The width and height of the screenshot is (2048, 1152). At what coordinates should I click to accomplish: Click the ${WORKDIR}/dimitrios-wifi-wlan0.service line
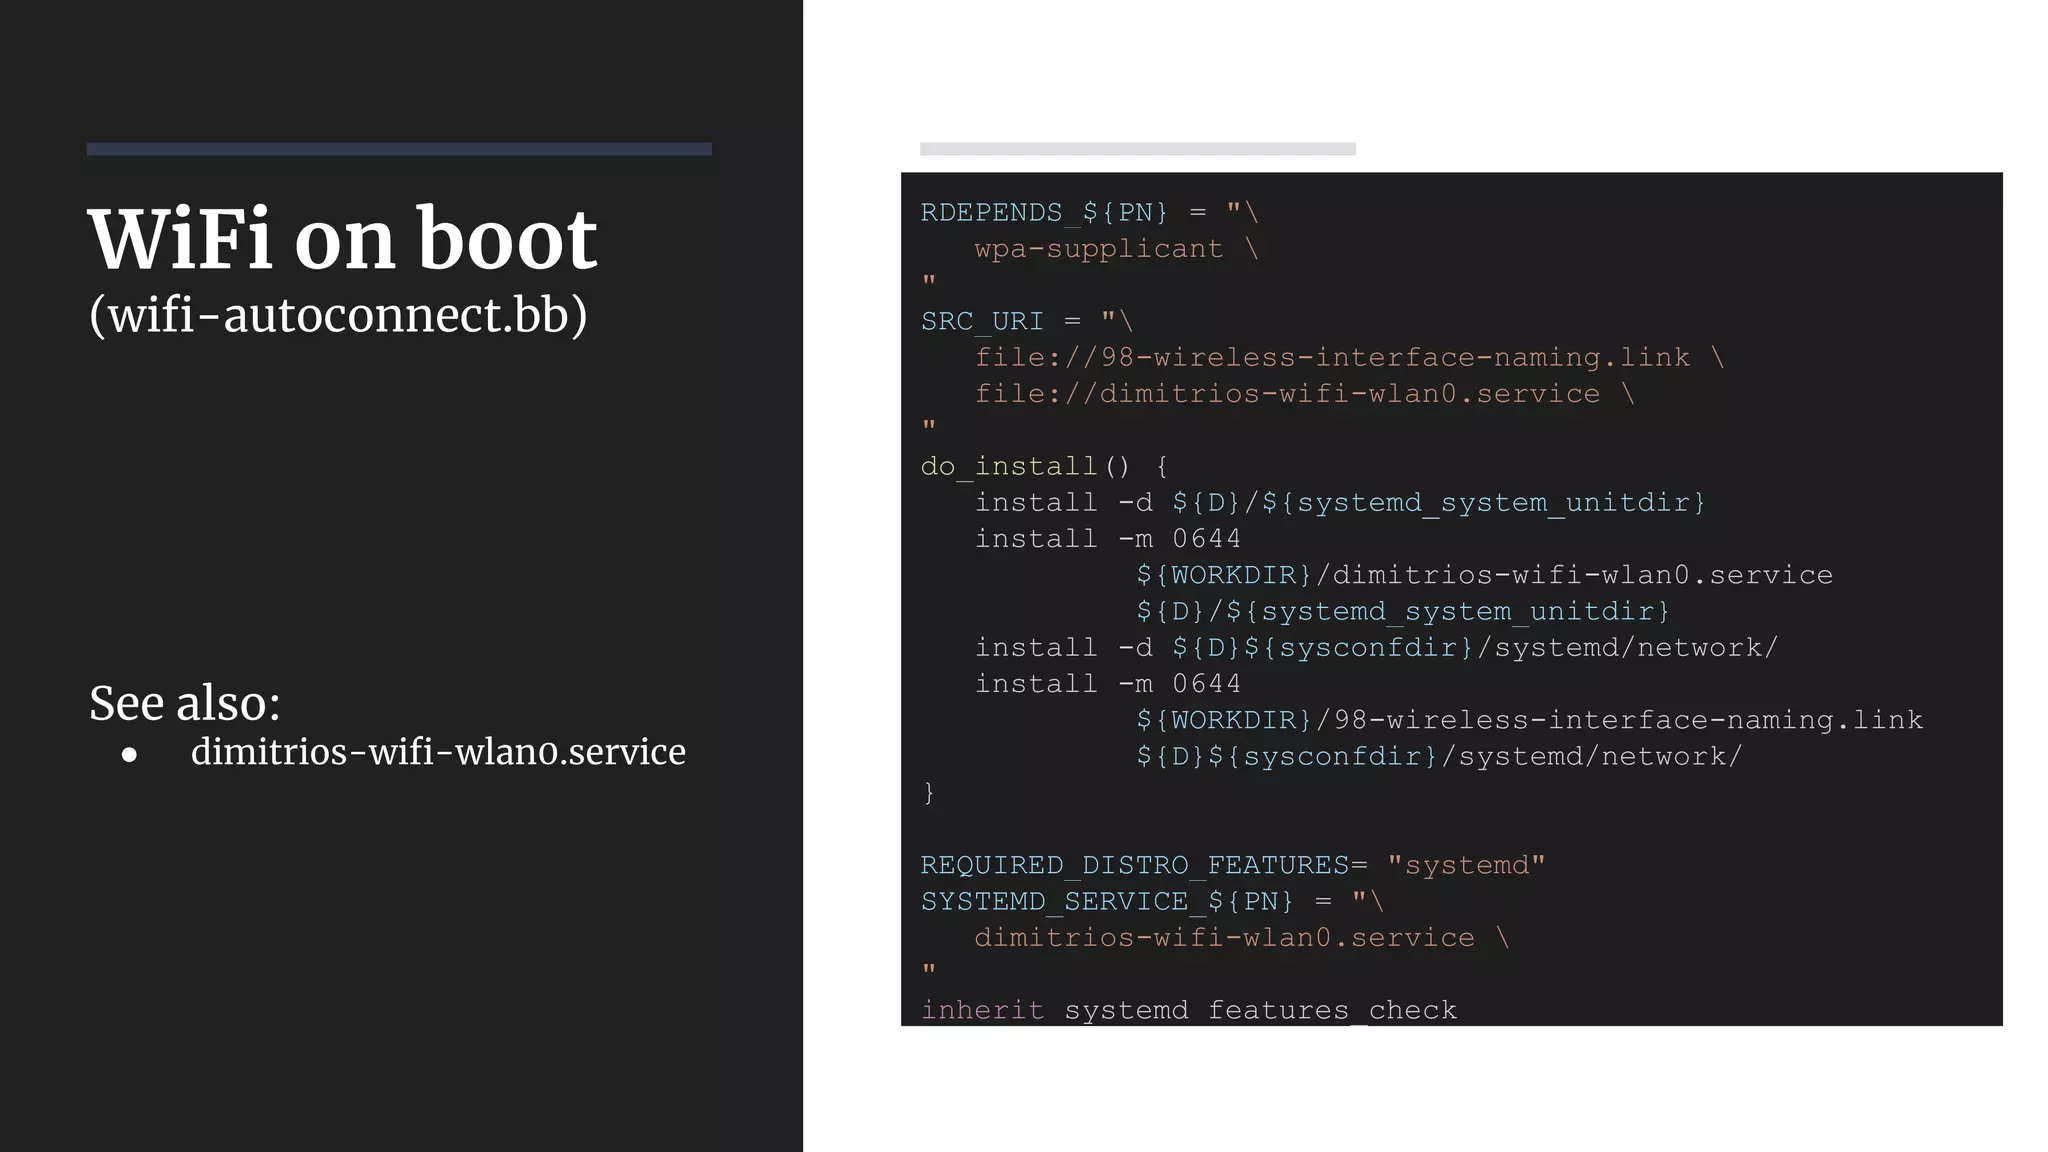click(1484, 575)
